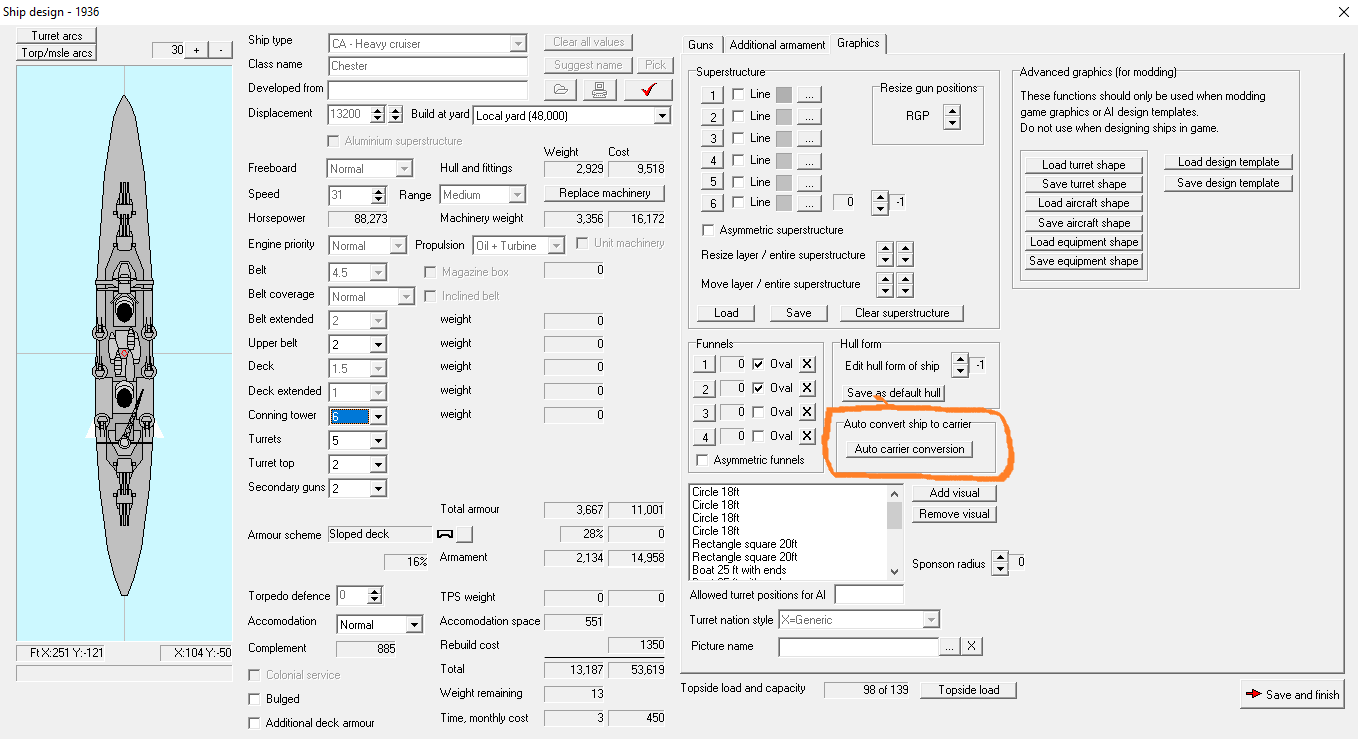1358x739 pixels.
Task: Open Build at yard dropdown
Action: (661, 116)
